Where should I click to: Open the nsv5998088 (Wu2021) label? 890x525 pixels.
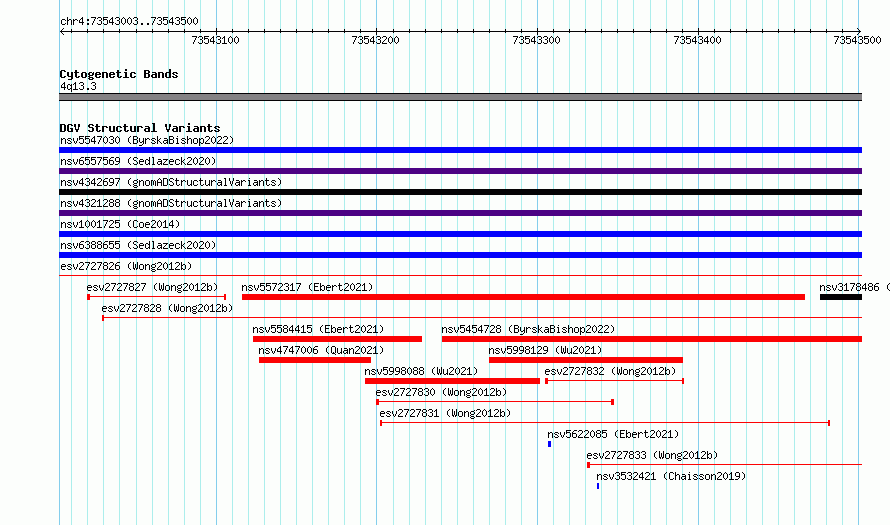click(x=421, y=371)
